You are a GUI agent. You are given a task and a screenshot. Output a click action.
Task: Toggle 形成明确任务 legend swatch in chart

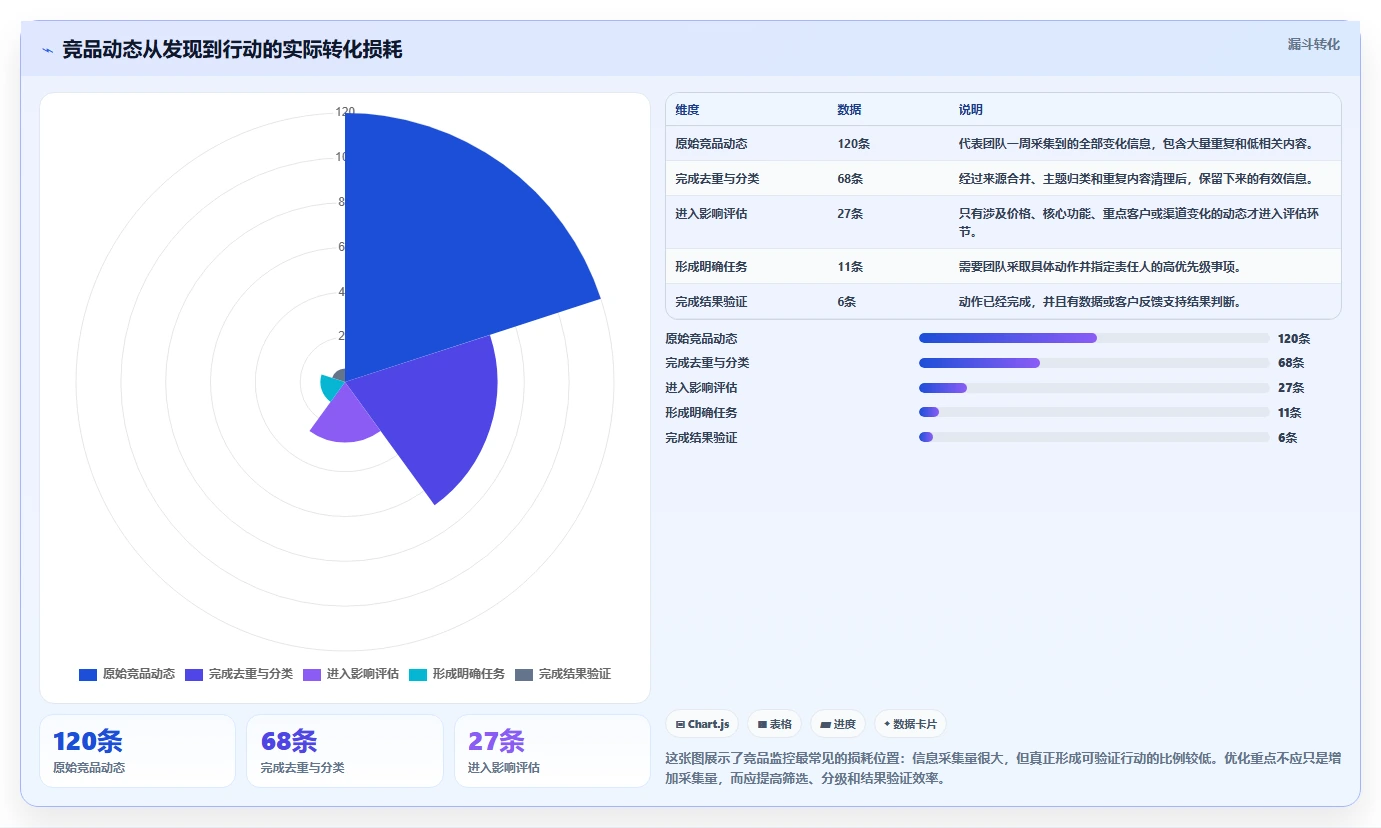(x=418, y=675)
